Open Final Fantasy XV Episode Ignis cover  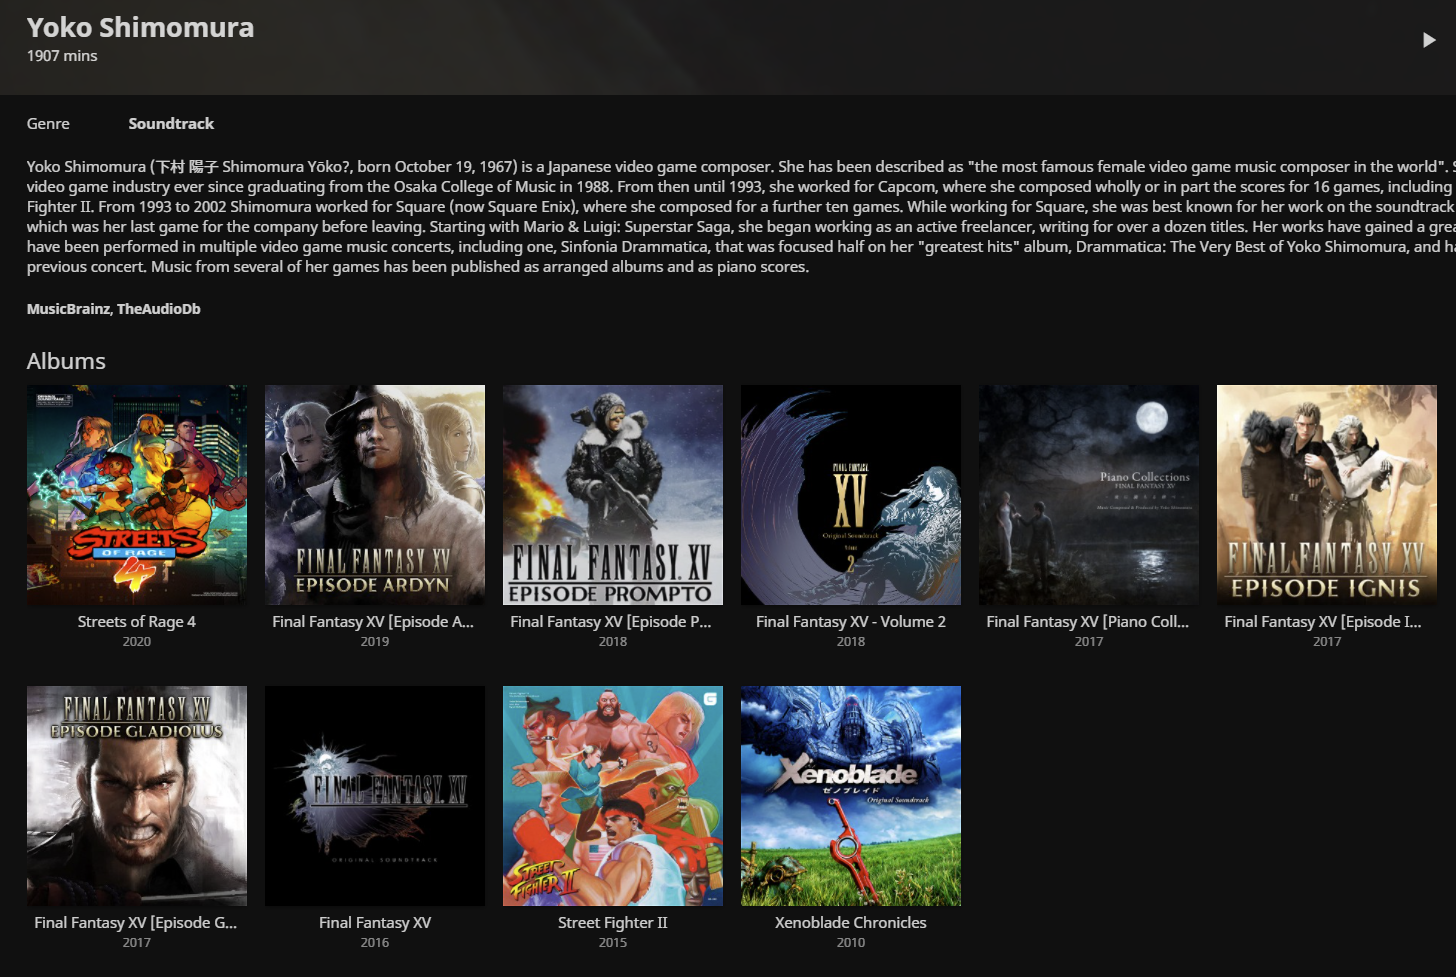coord(1327,495)
